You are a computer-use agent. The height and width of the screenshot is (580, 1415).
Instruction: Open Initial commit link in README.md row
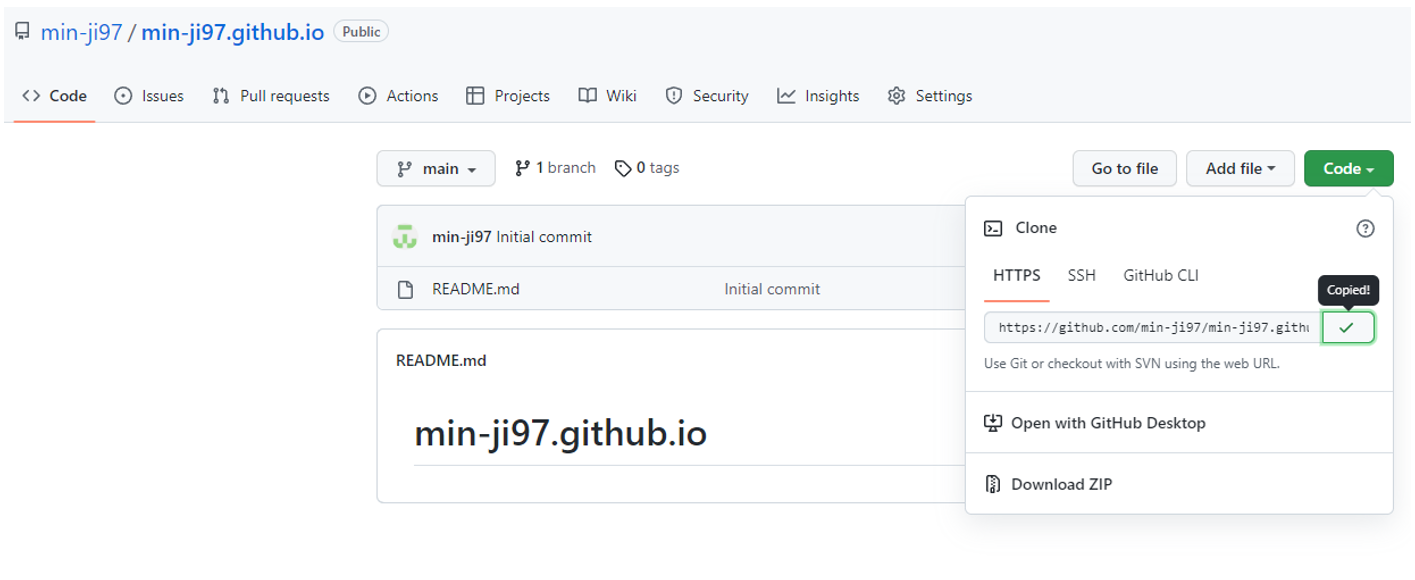772,290
